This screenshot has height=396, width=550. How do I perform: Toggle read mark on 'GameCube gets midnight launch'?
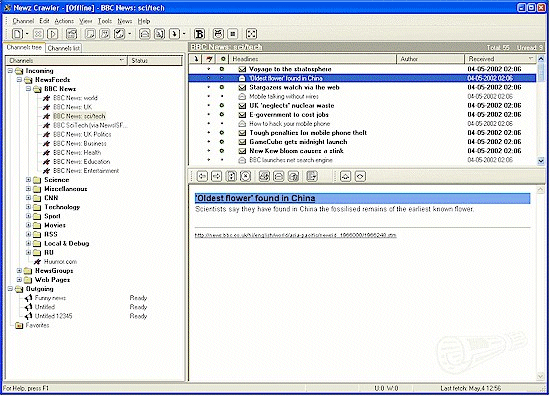click(222, 142)
